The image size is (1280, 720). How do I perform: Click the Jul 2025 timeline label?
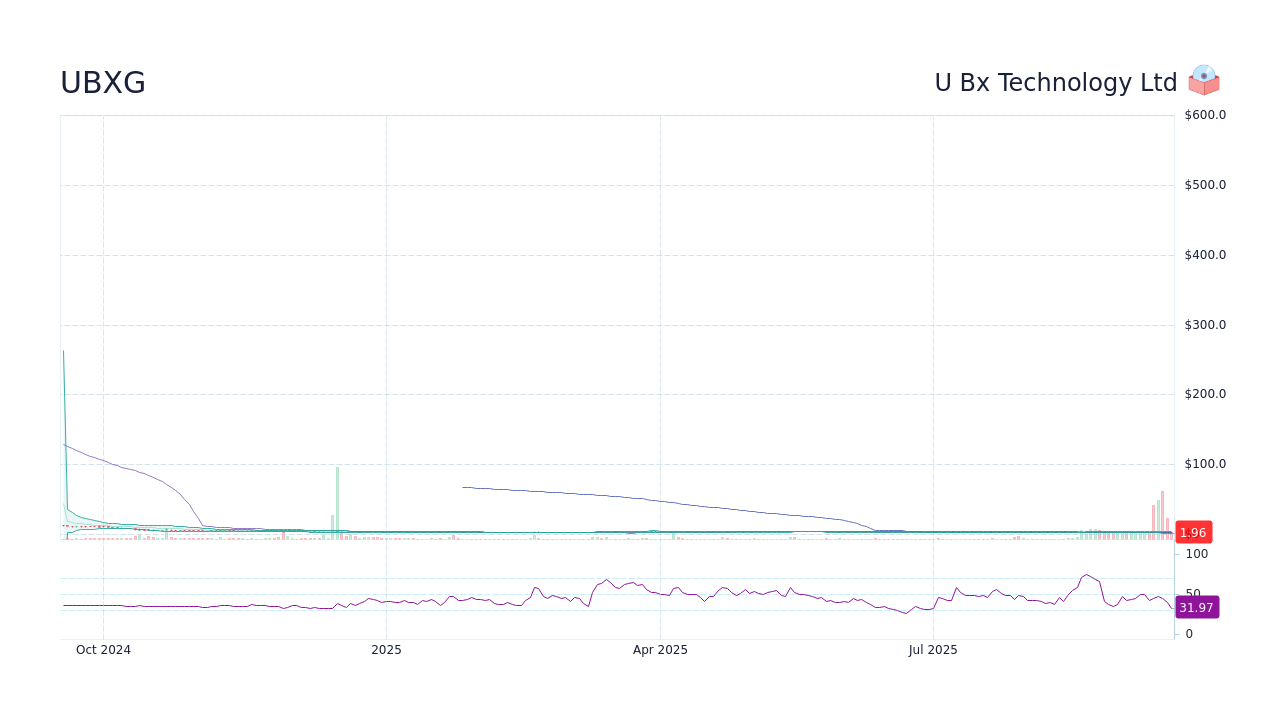(933, 649)
